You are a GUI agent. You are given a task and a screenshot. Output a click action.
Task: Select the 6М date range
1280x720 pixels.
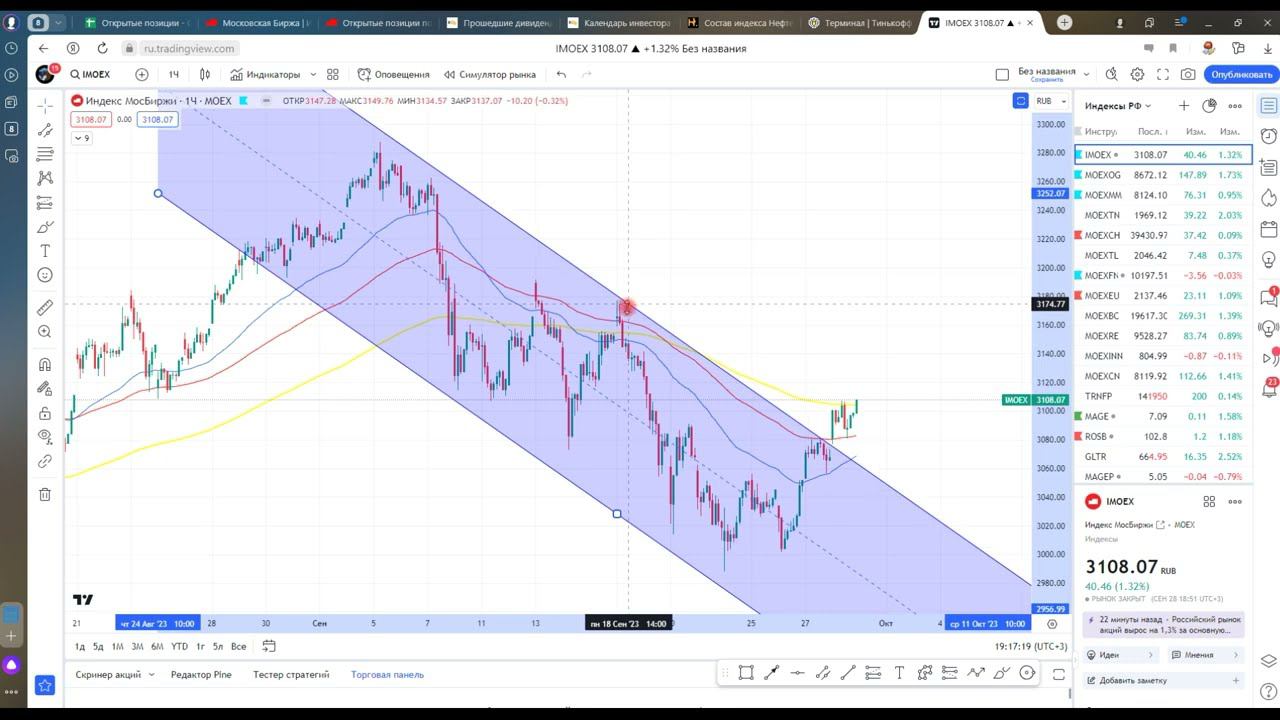157,646
